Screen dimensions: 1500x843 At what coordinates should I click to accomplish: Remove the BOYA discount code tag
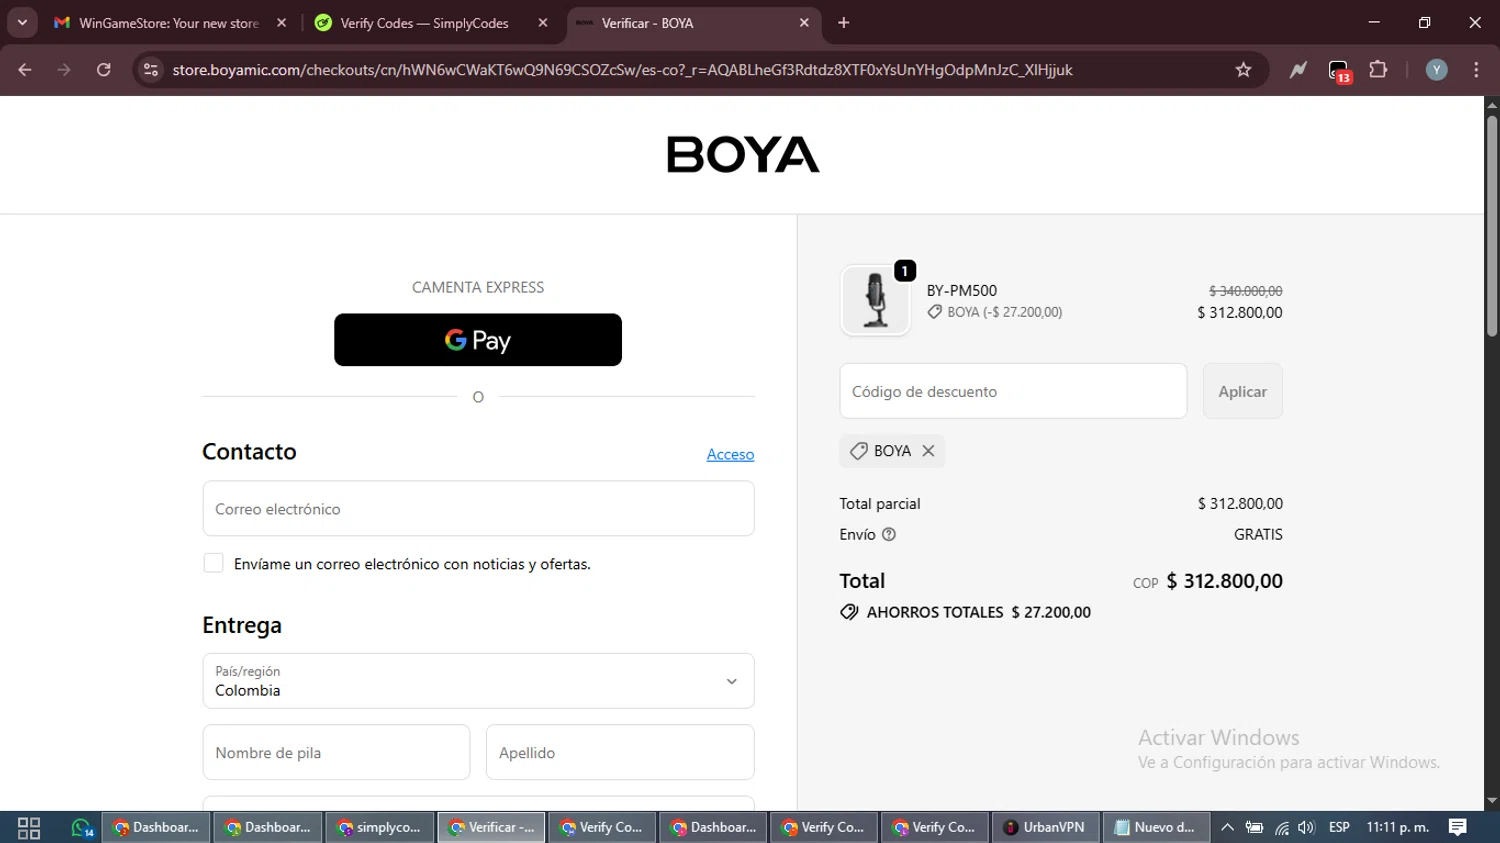[928, 451]
